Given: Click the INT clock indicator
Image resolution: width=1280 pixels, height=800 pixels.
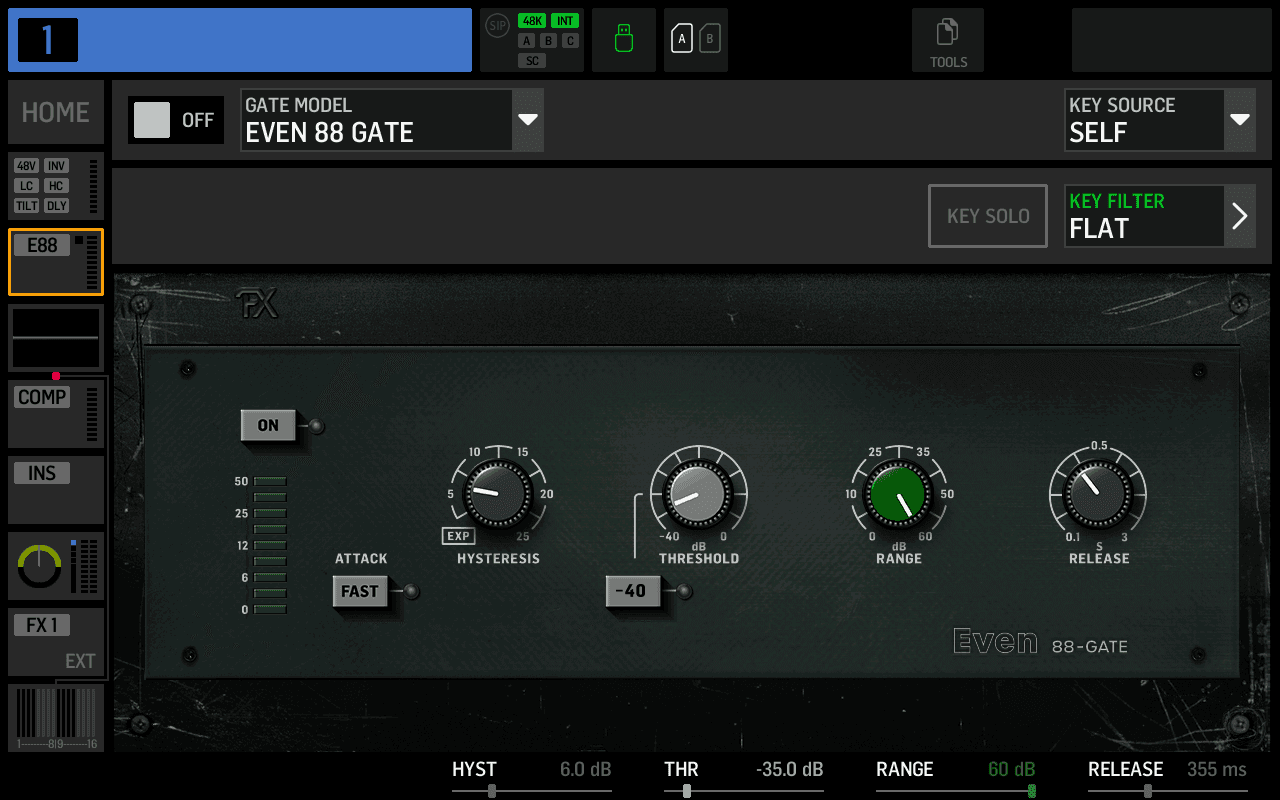Looking at the screenshot, I should pyautogui.click(x=565, y=21).
